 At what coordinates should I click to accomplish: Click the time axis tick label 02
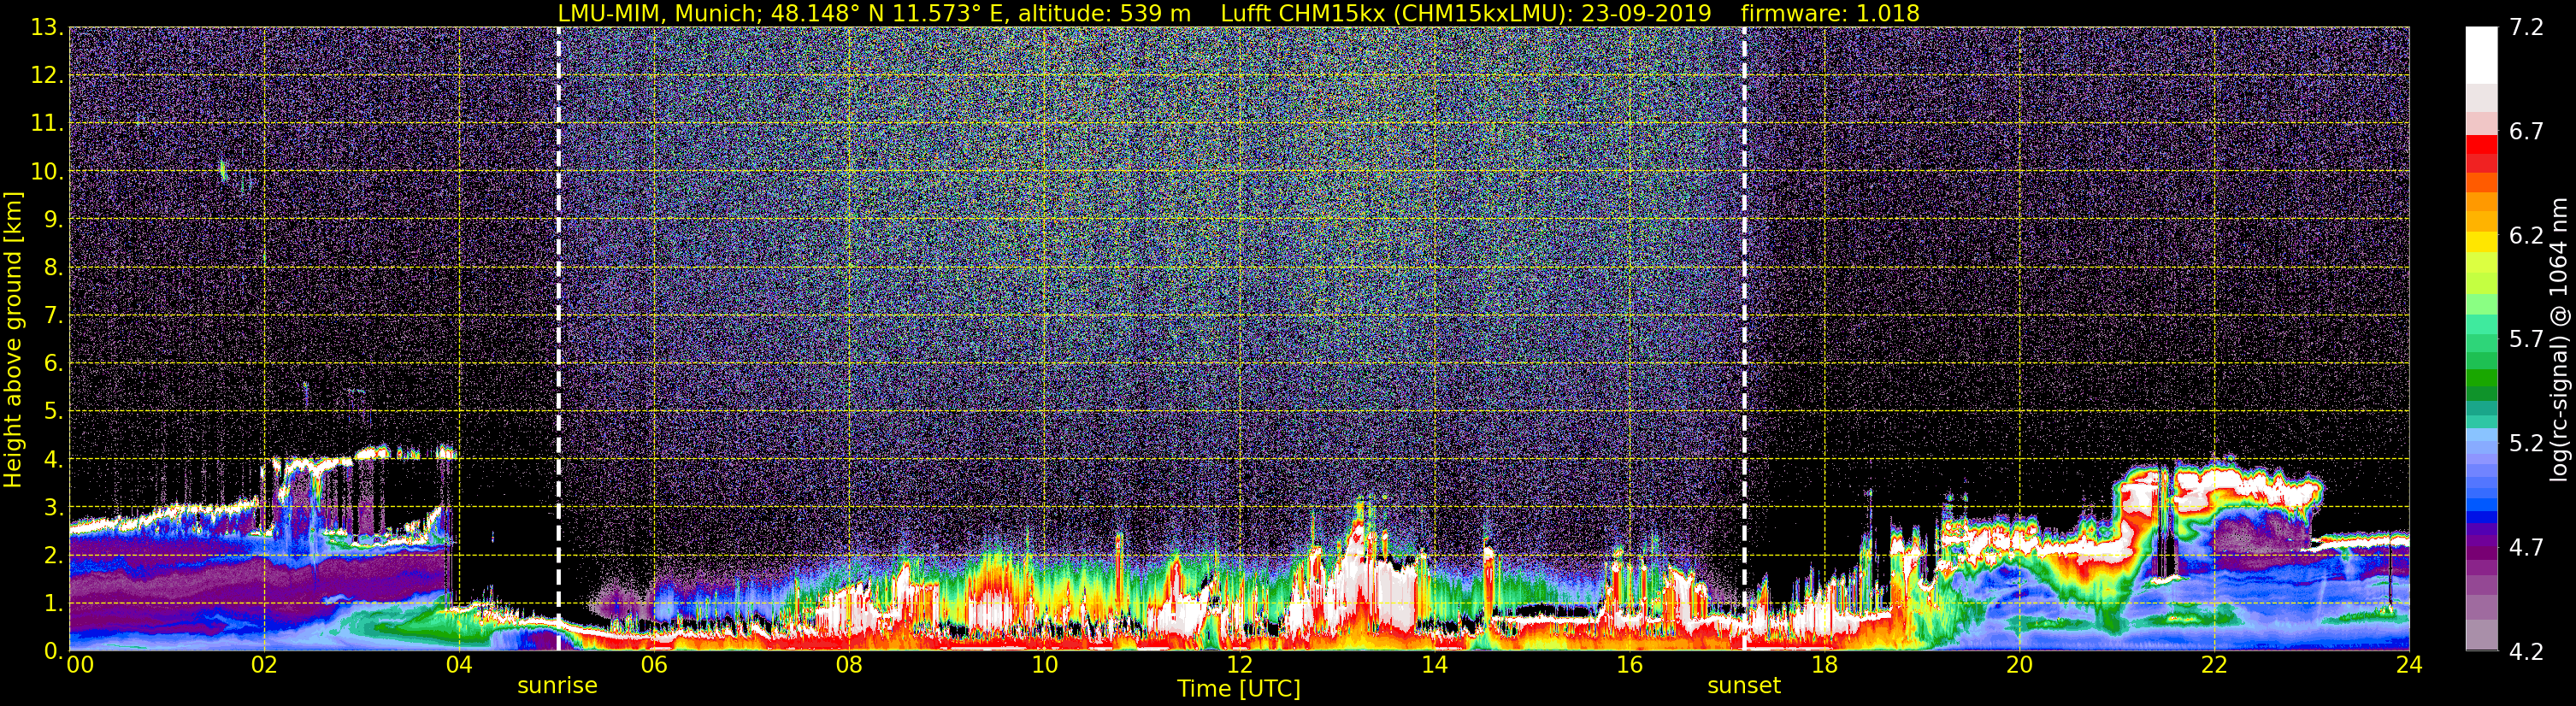(263, 665)
